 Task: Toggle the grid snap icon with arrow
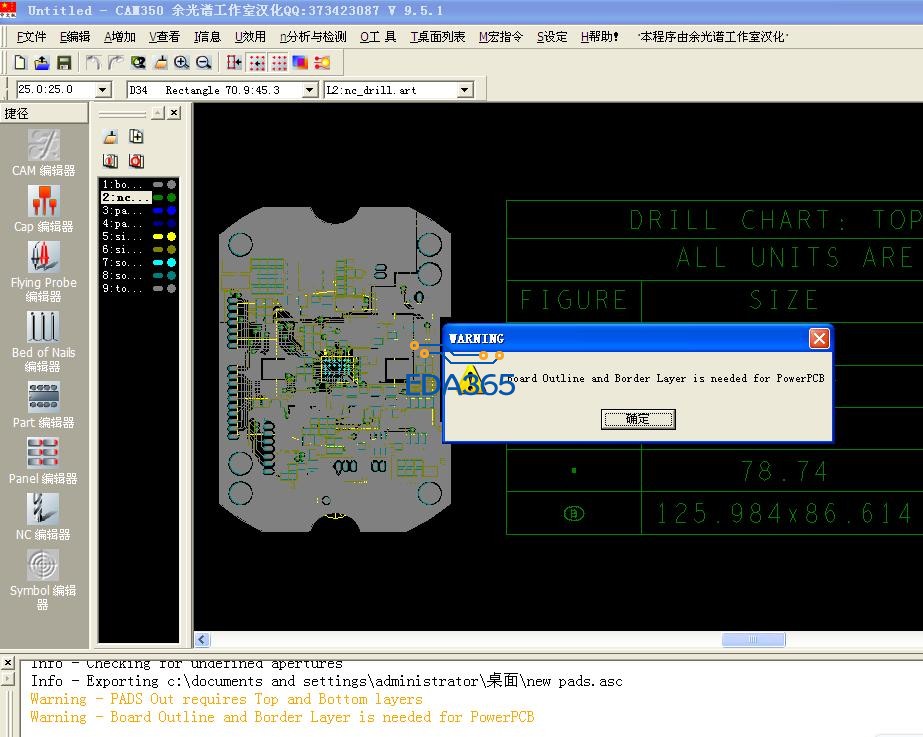(x=257, y=62)
